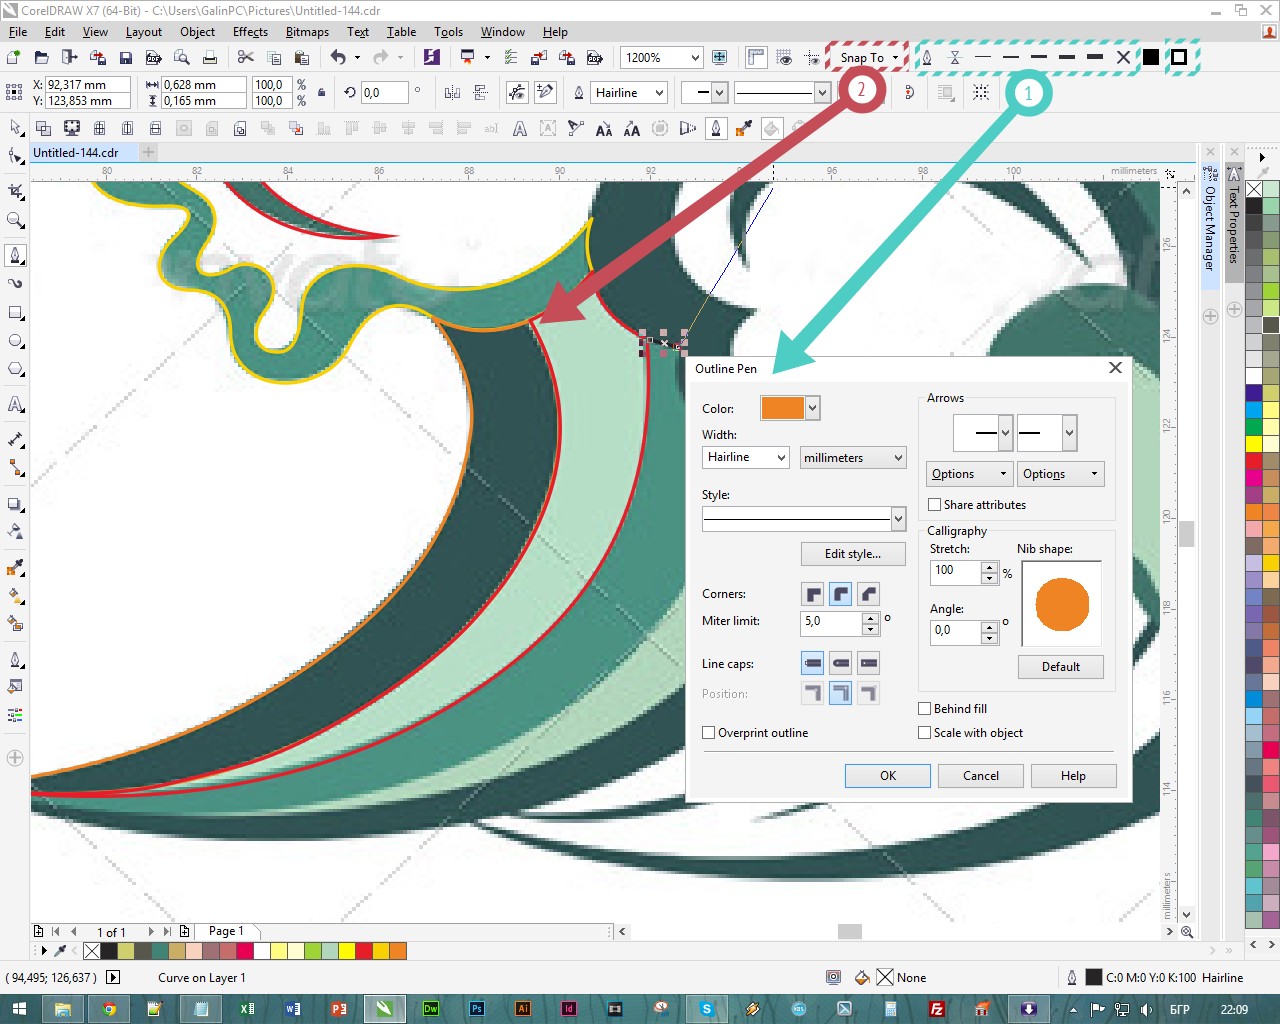Click left arrow Options button
This screenshot has width=1280, height=1024.
970,474
